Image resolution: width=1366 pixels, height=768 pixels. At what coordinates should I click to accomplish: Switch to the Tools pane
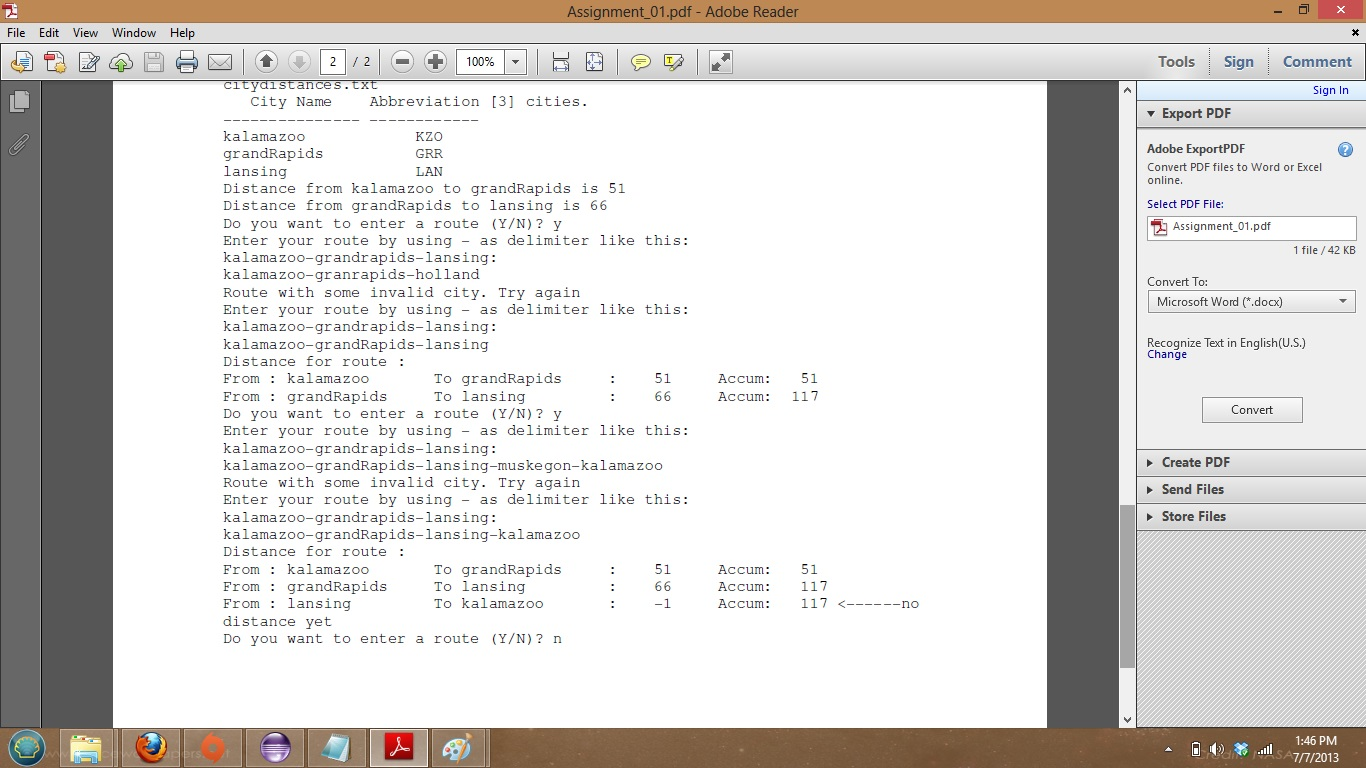1176,62
